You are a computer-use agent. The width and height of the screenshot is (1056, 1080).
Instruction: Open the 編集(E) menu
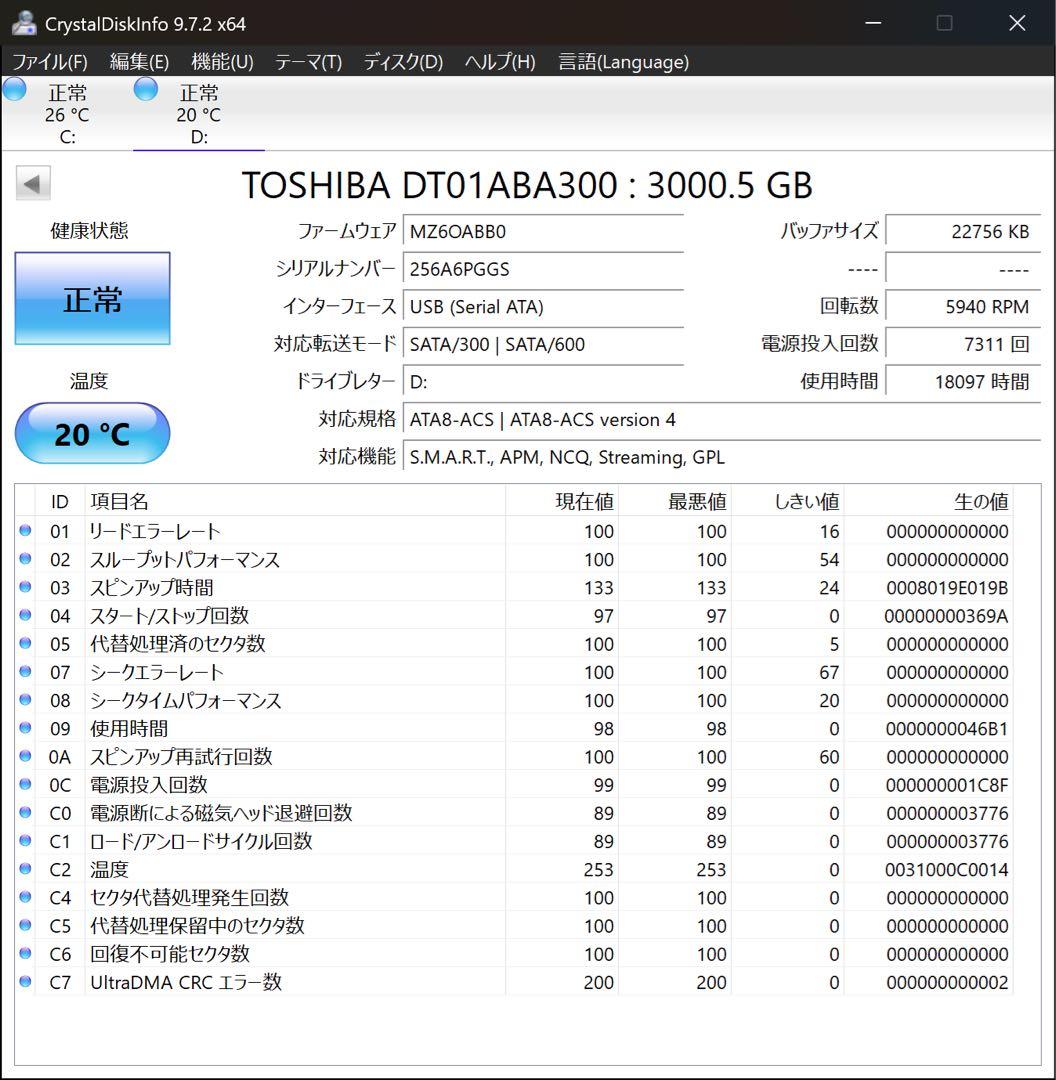139,62
